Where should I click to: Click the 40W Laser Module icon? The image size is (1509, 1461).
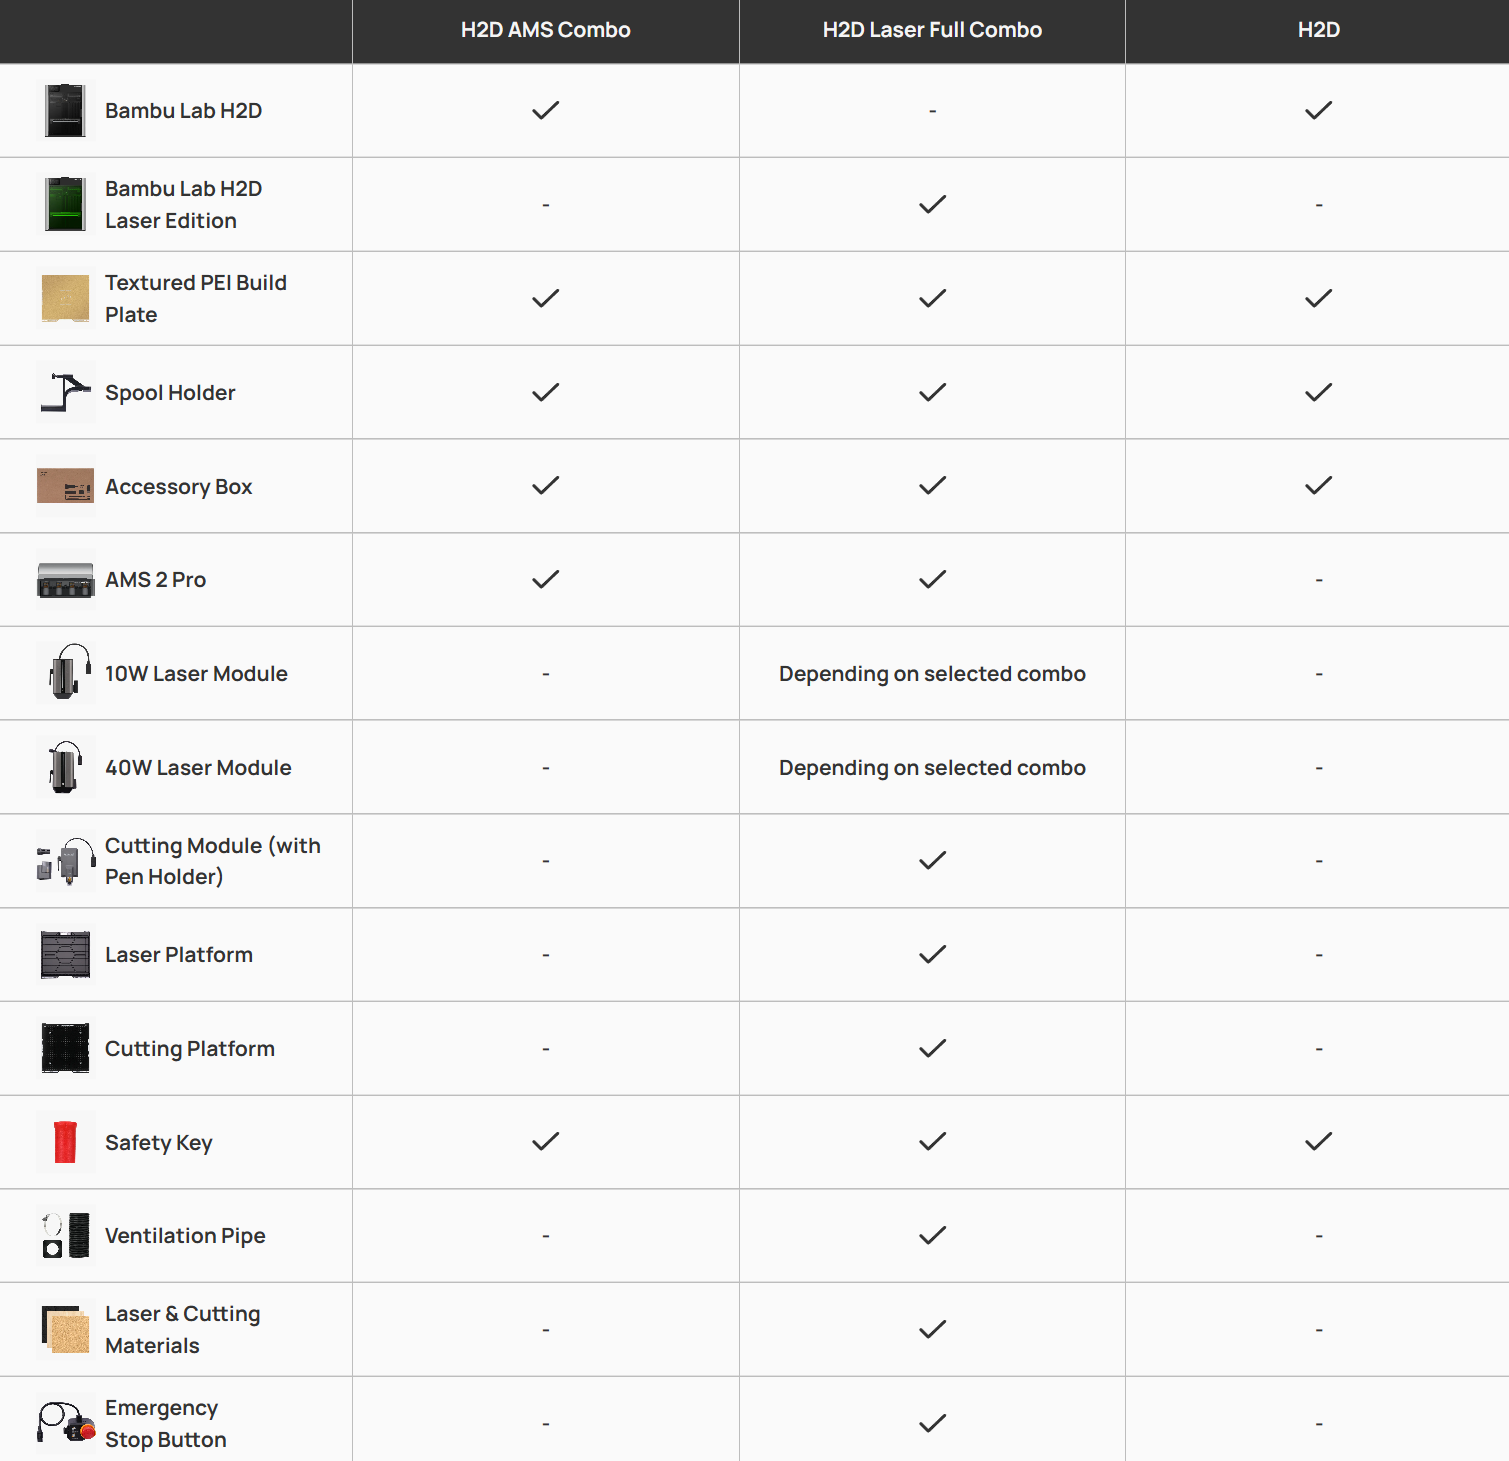[x=66, y=767]
